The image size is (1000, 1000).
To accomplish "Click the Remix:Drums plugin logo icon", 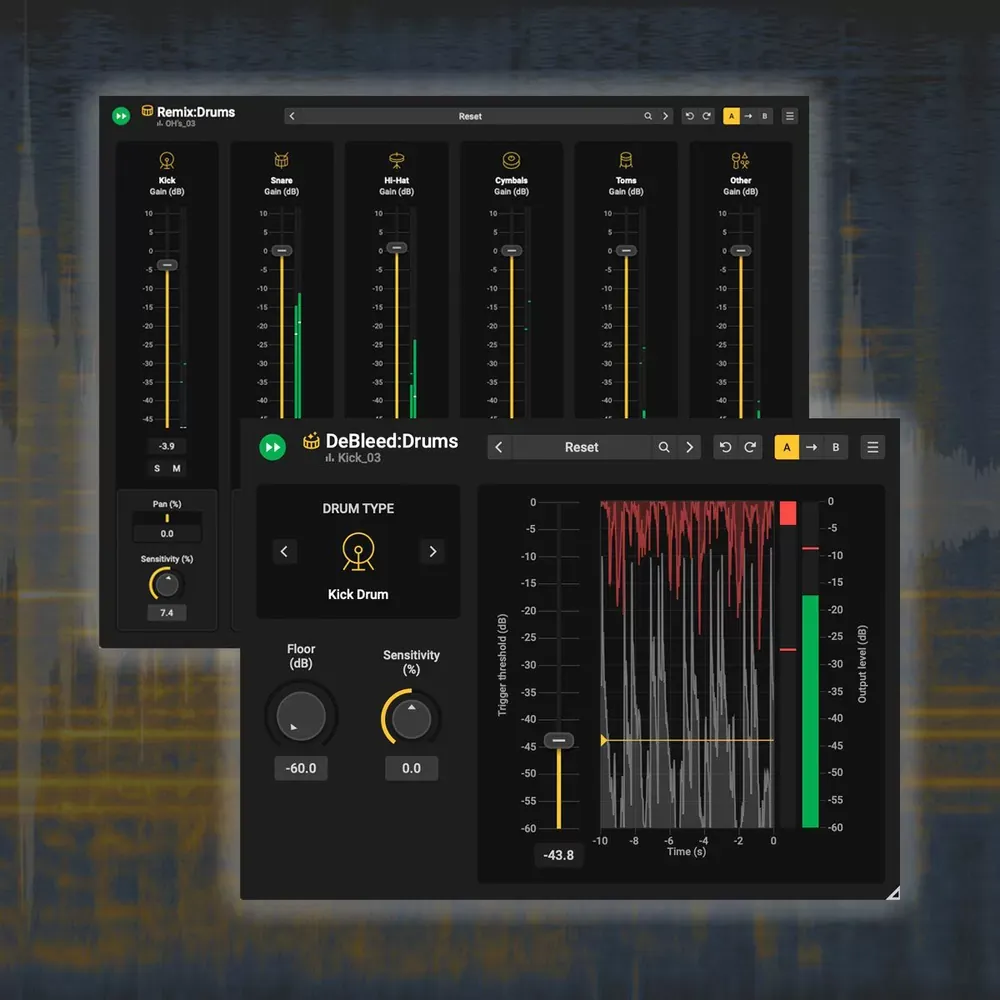I will pos(147,111).
